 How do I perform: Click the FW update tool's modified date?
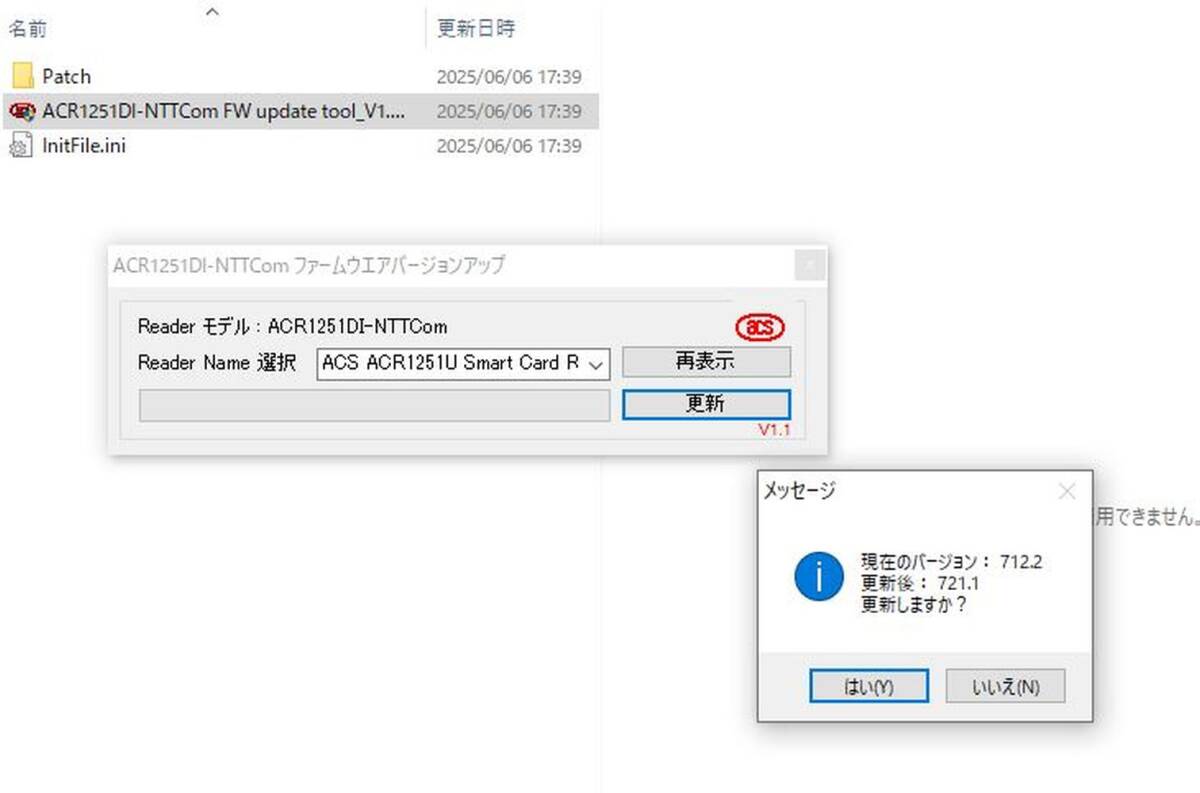pyautogui.click(x=509, y=111)
